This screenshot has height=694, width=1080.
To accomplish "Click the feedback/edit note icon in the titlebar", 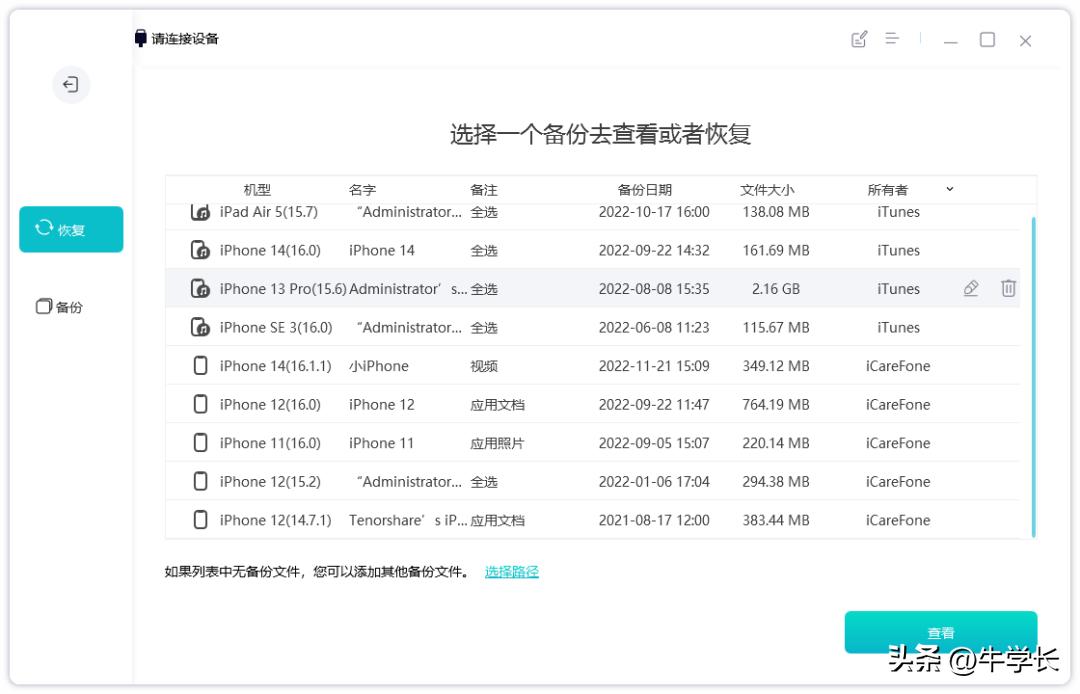I will pyautogui.click(x=860, y=40).
